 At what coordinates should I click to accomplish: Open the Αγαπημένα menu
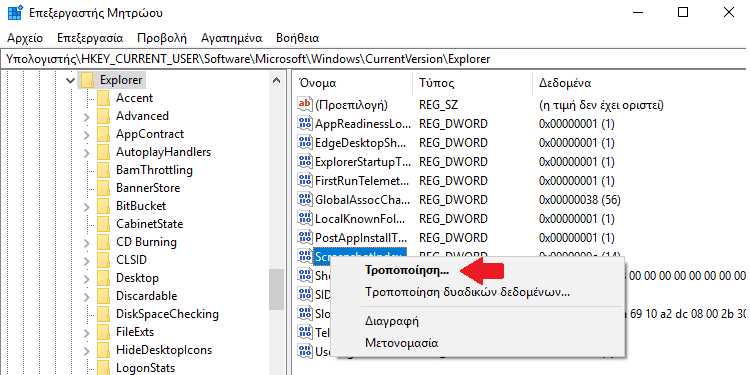pos(232,38)
